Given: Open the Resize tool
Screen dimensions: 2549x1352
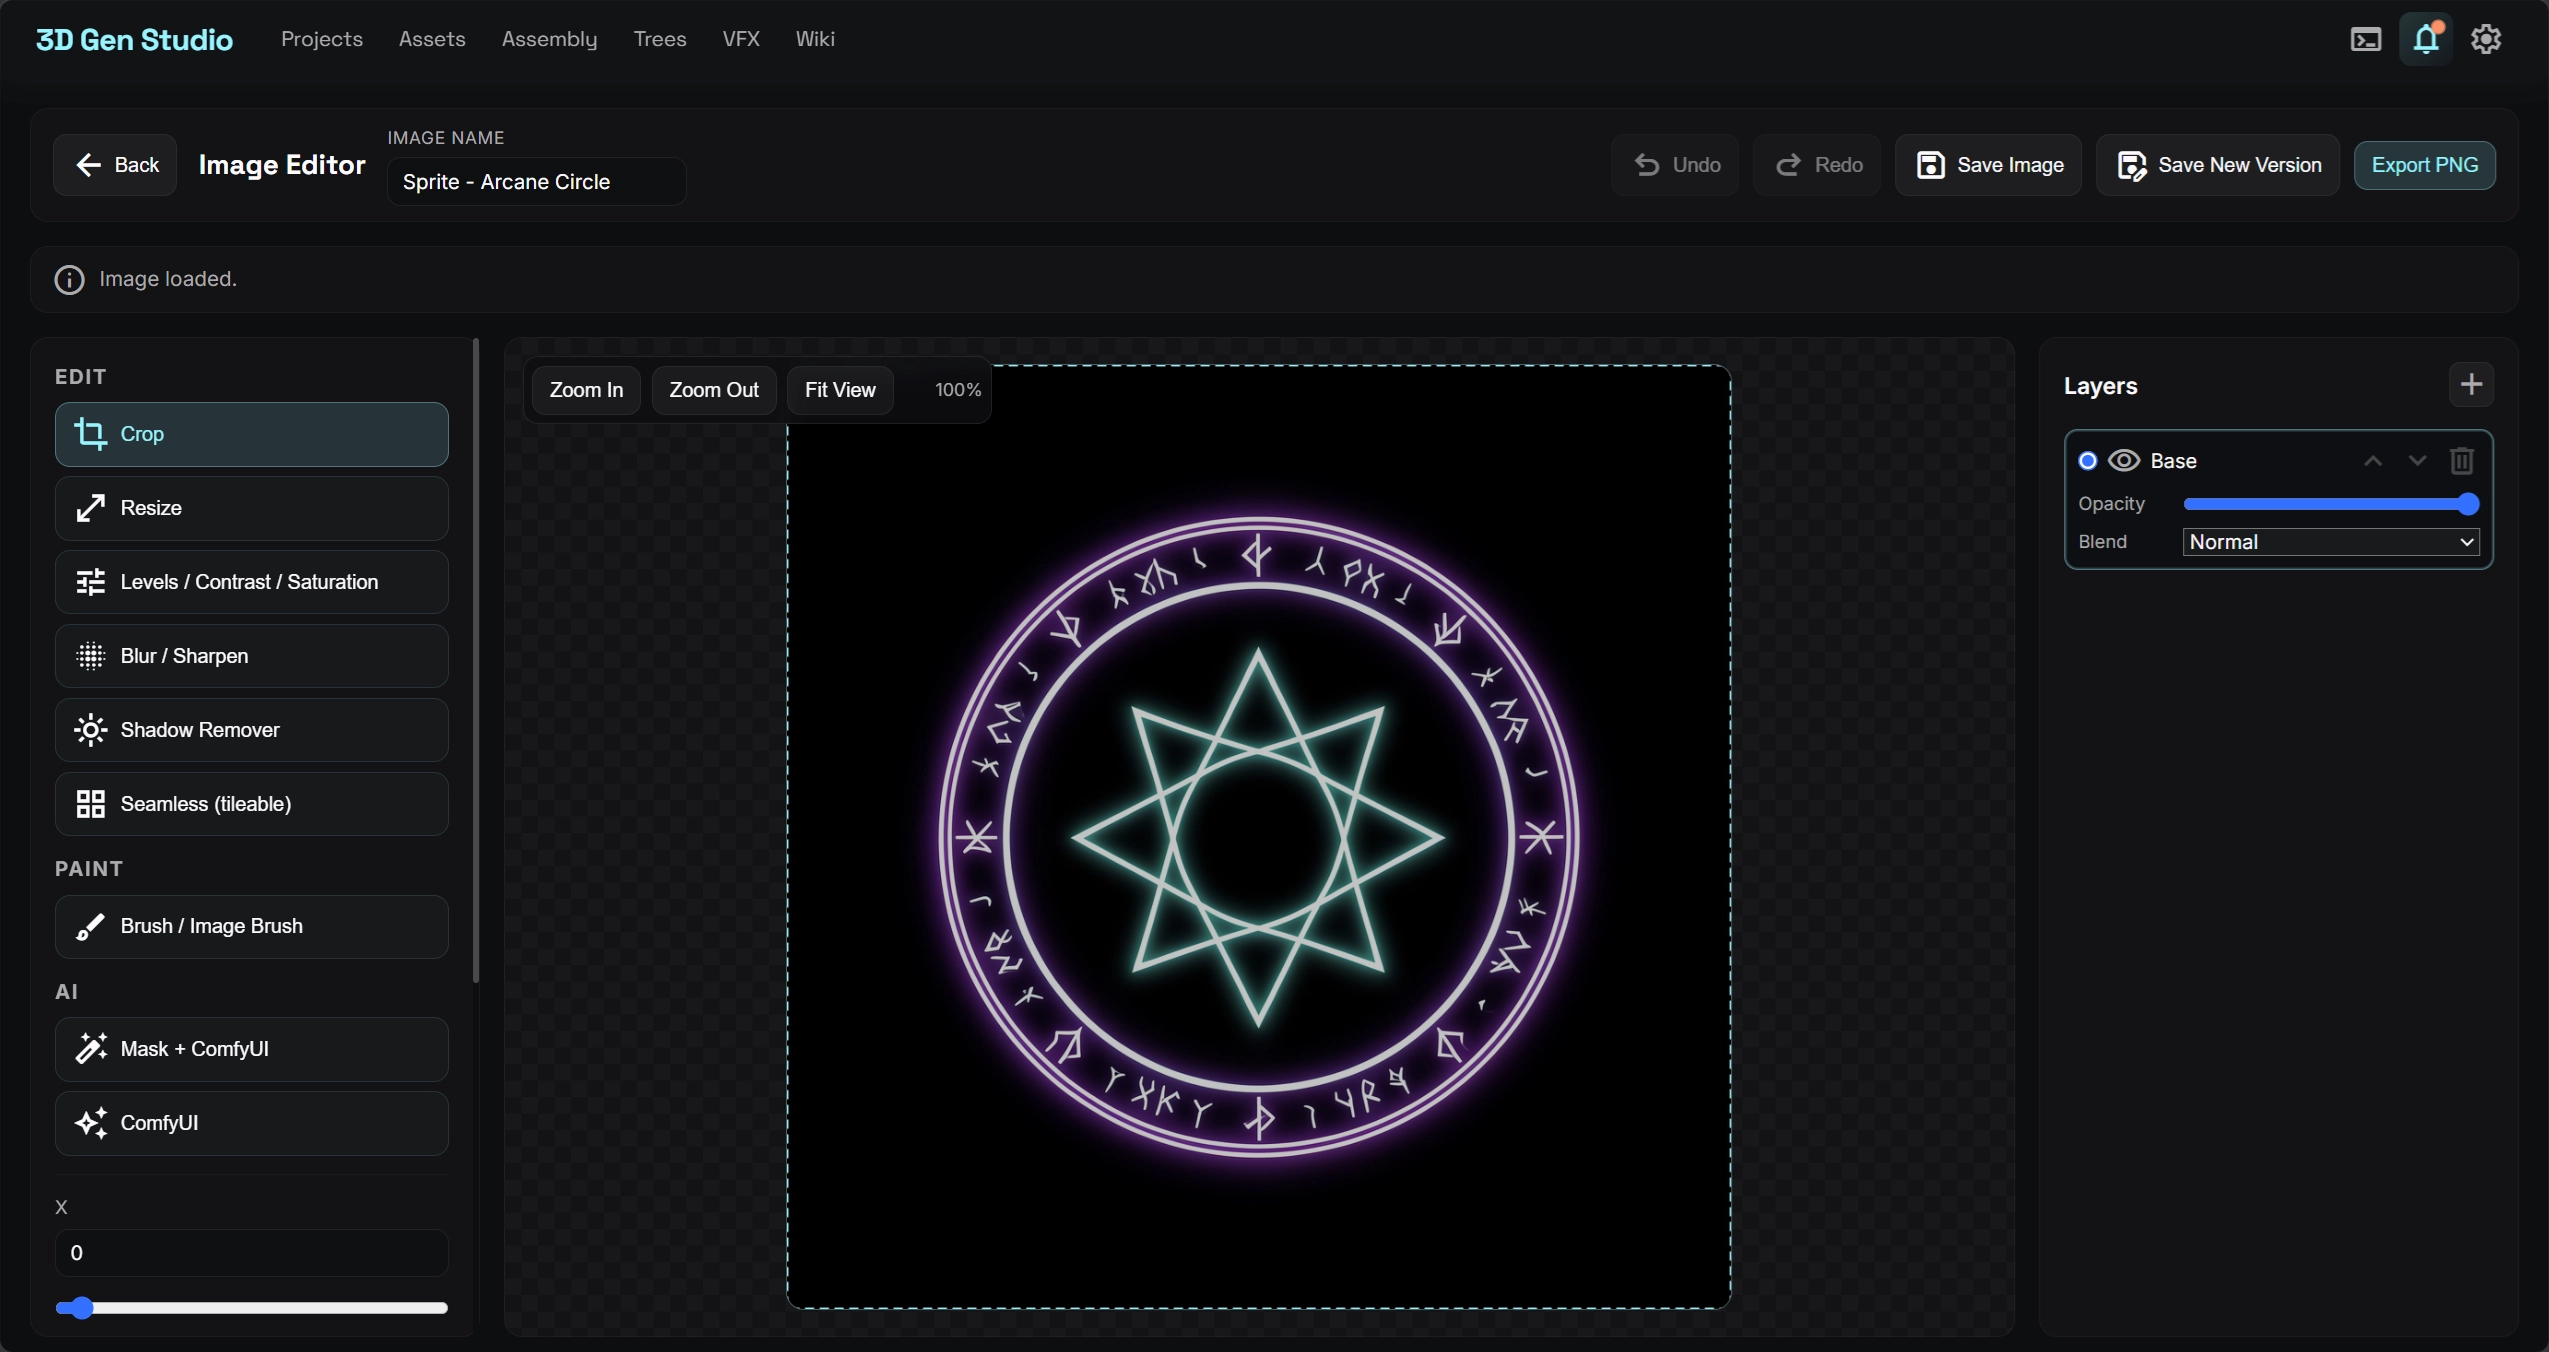Looking at the screenshot, I should 251,508.
